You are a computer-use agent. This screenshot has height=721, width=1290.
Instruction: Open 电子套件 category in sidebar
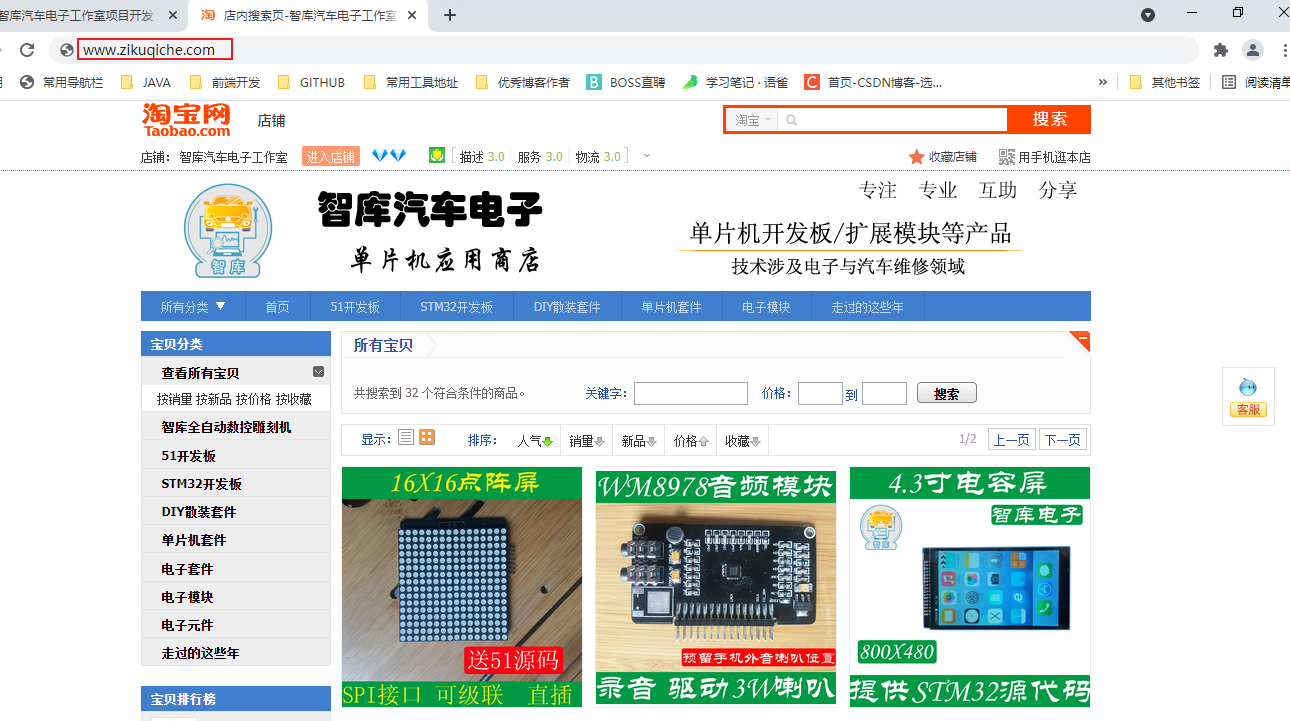[187, 568]
